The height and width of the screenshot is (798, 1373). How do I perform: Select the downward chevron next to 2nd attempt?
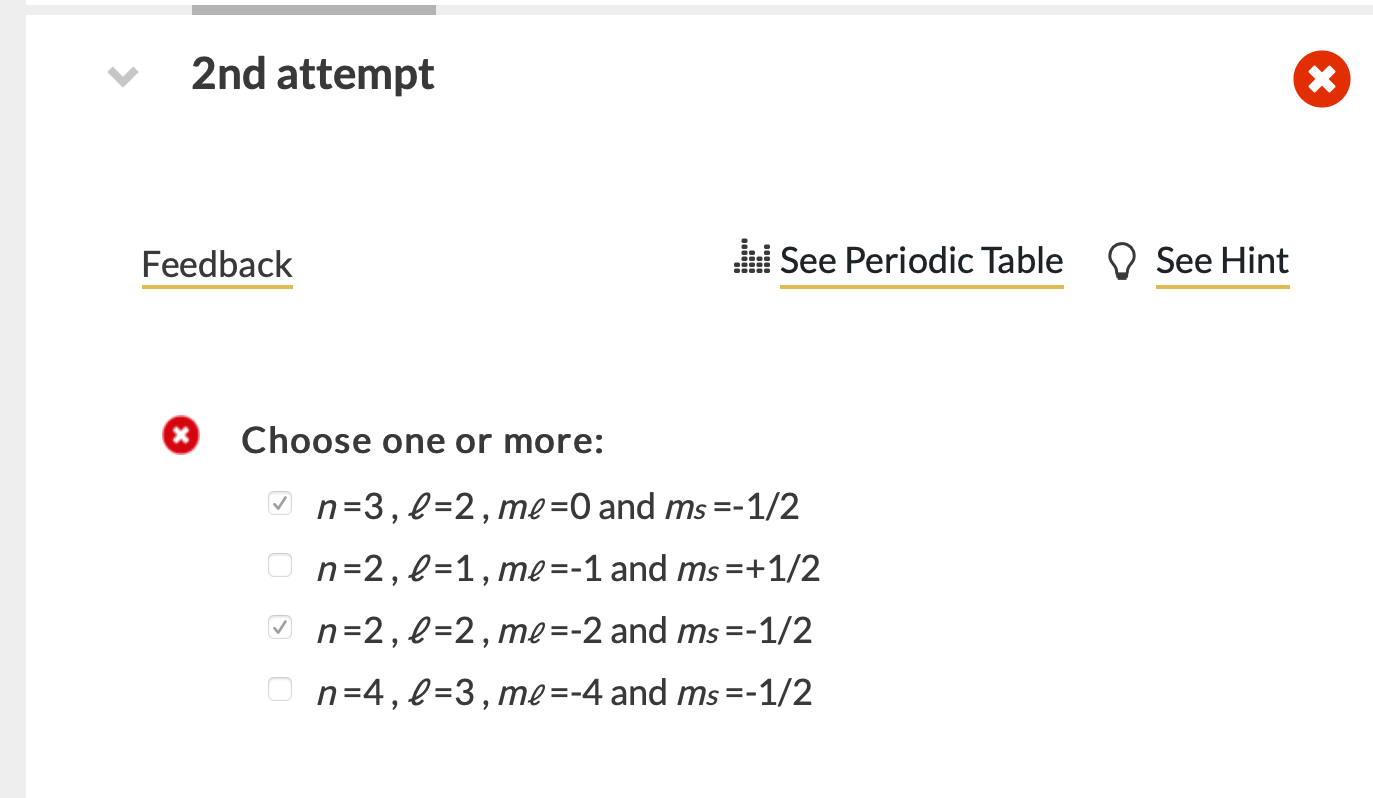tap(121, 77)
